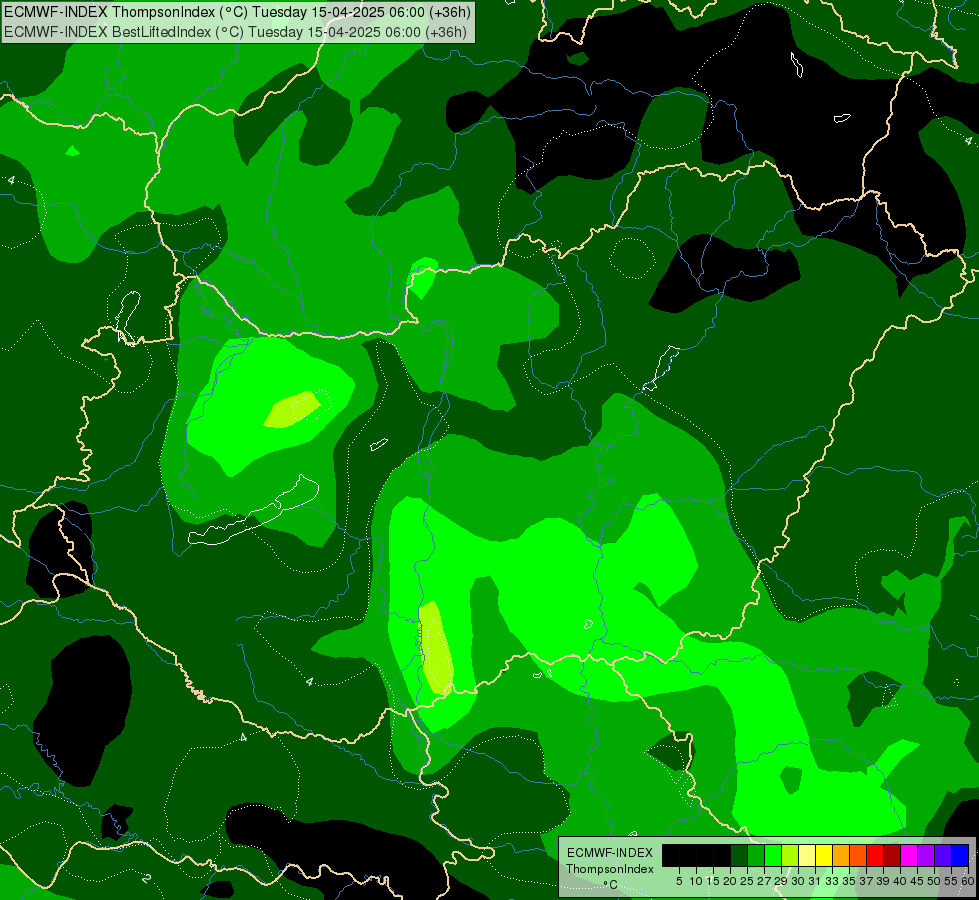Click the legend value label 39
Viewport: 979px width, 900px height.
[883, 881]
